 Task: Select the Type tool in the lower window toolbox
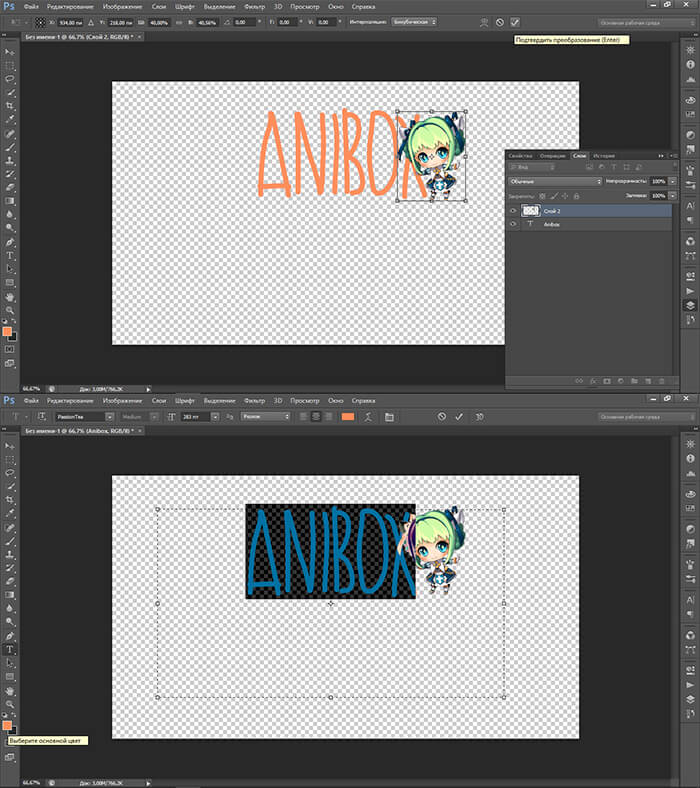(11, 650)
